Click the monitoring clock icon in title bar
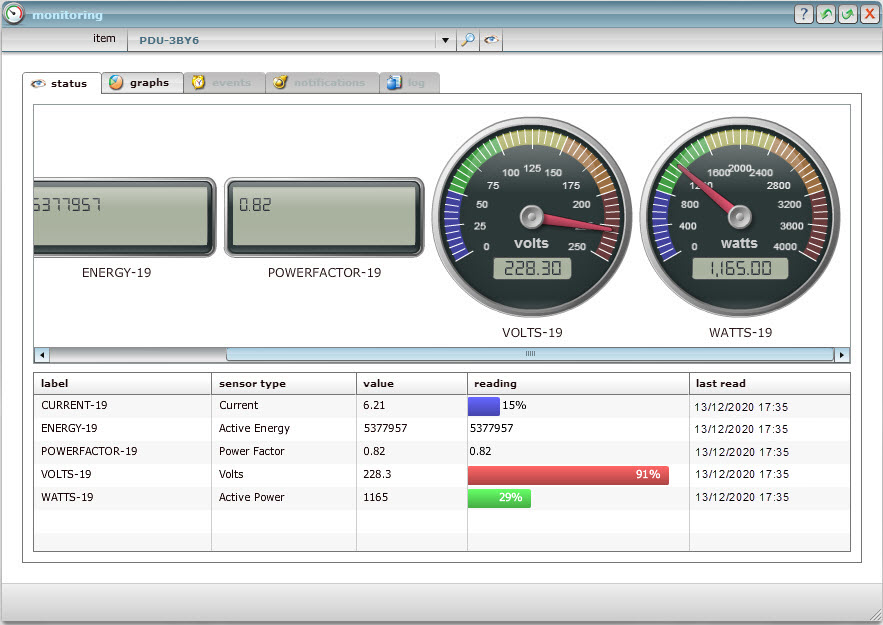 click(14, 14)
